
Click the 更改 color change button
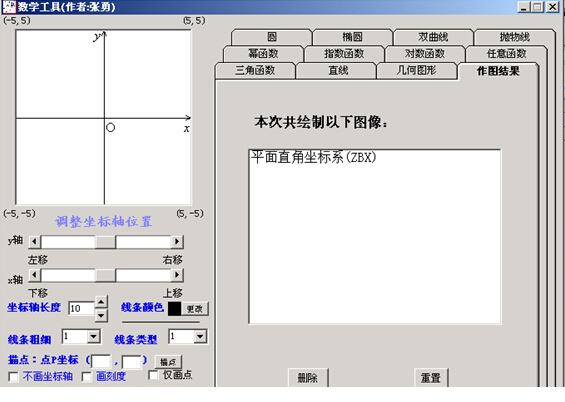(x=195, y=309)
